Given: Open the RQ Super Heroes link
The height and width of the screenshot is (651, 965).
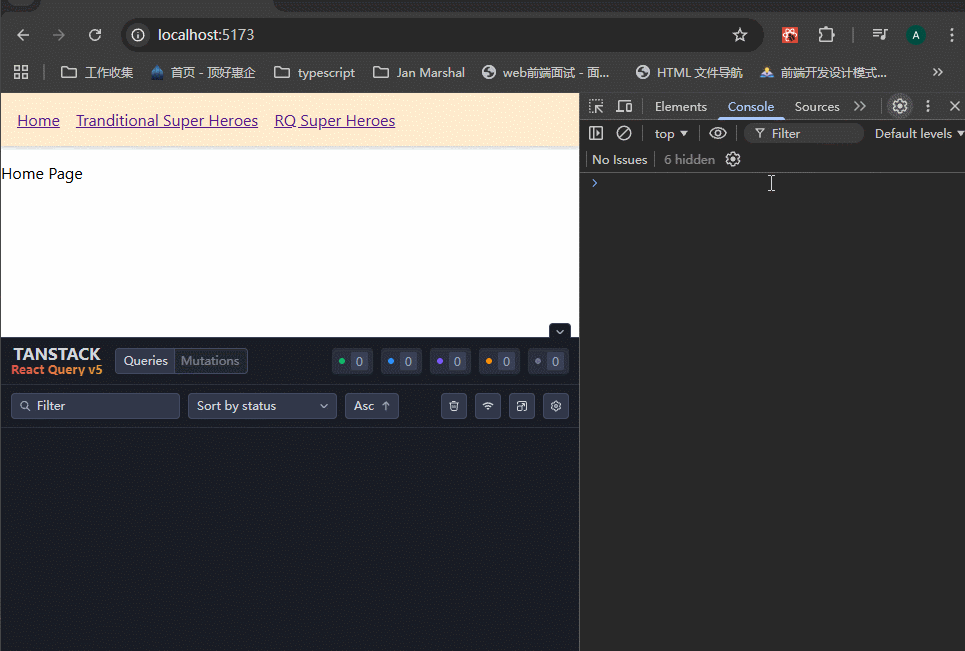Looking at the screenshot, I should click(334, 121).
